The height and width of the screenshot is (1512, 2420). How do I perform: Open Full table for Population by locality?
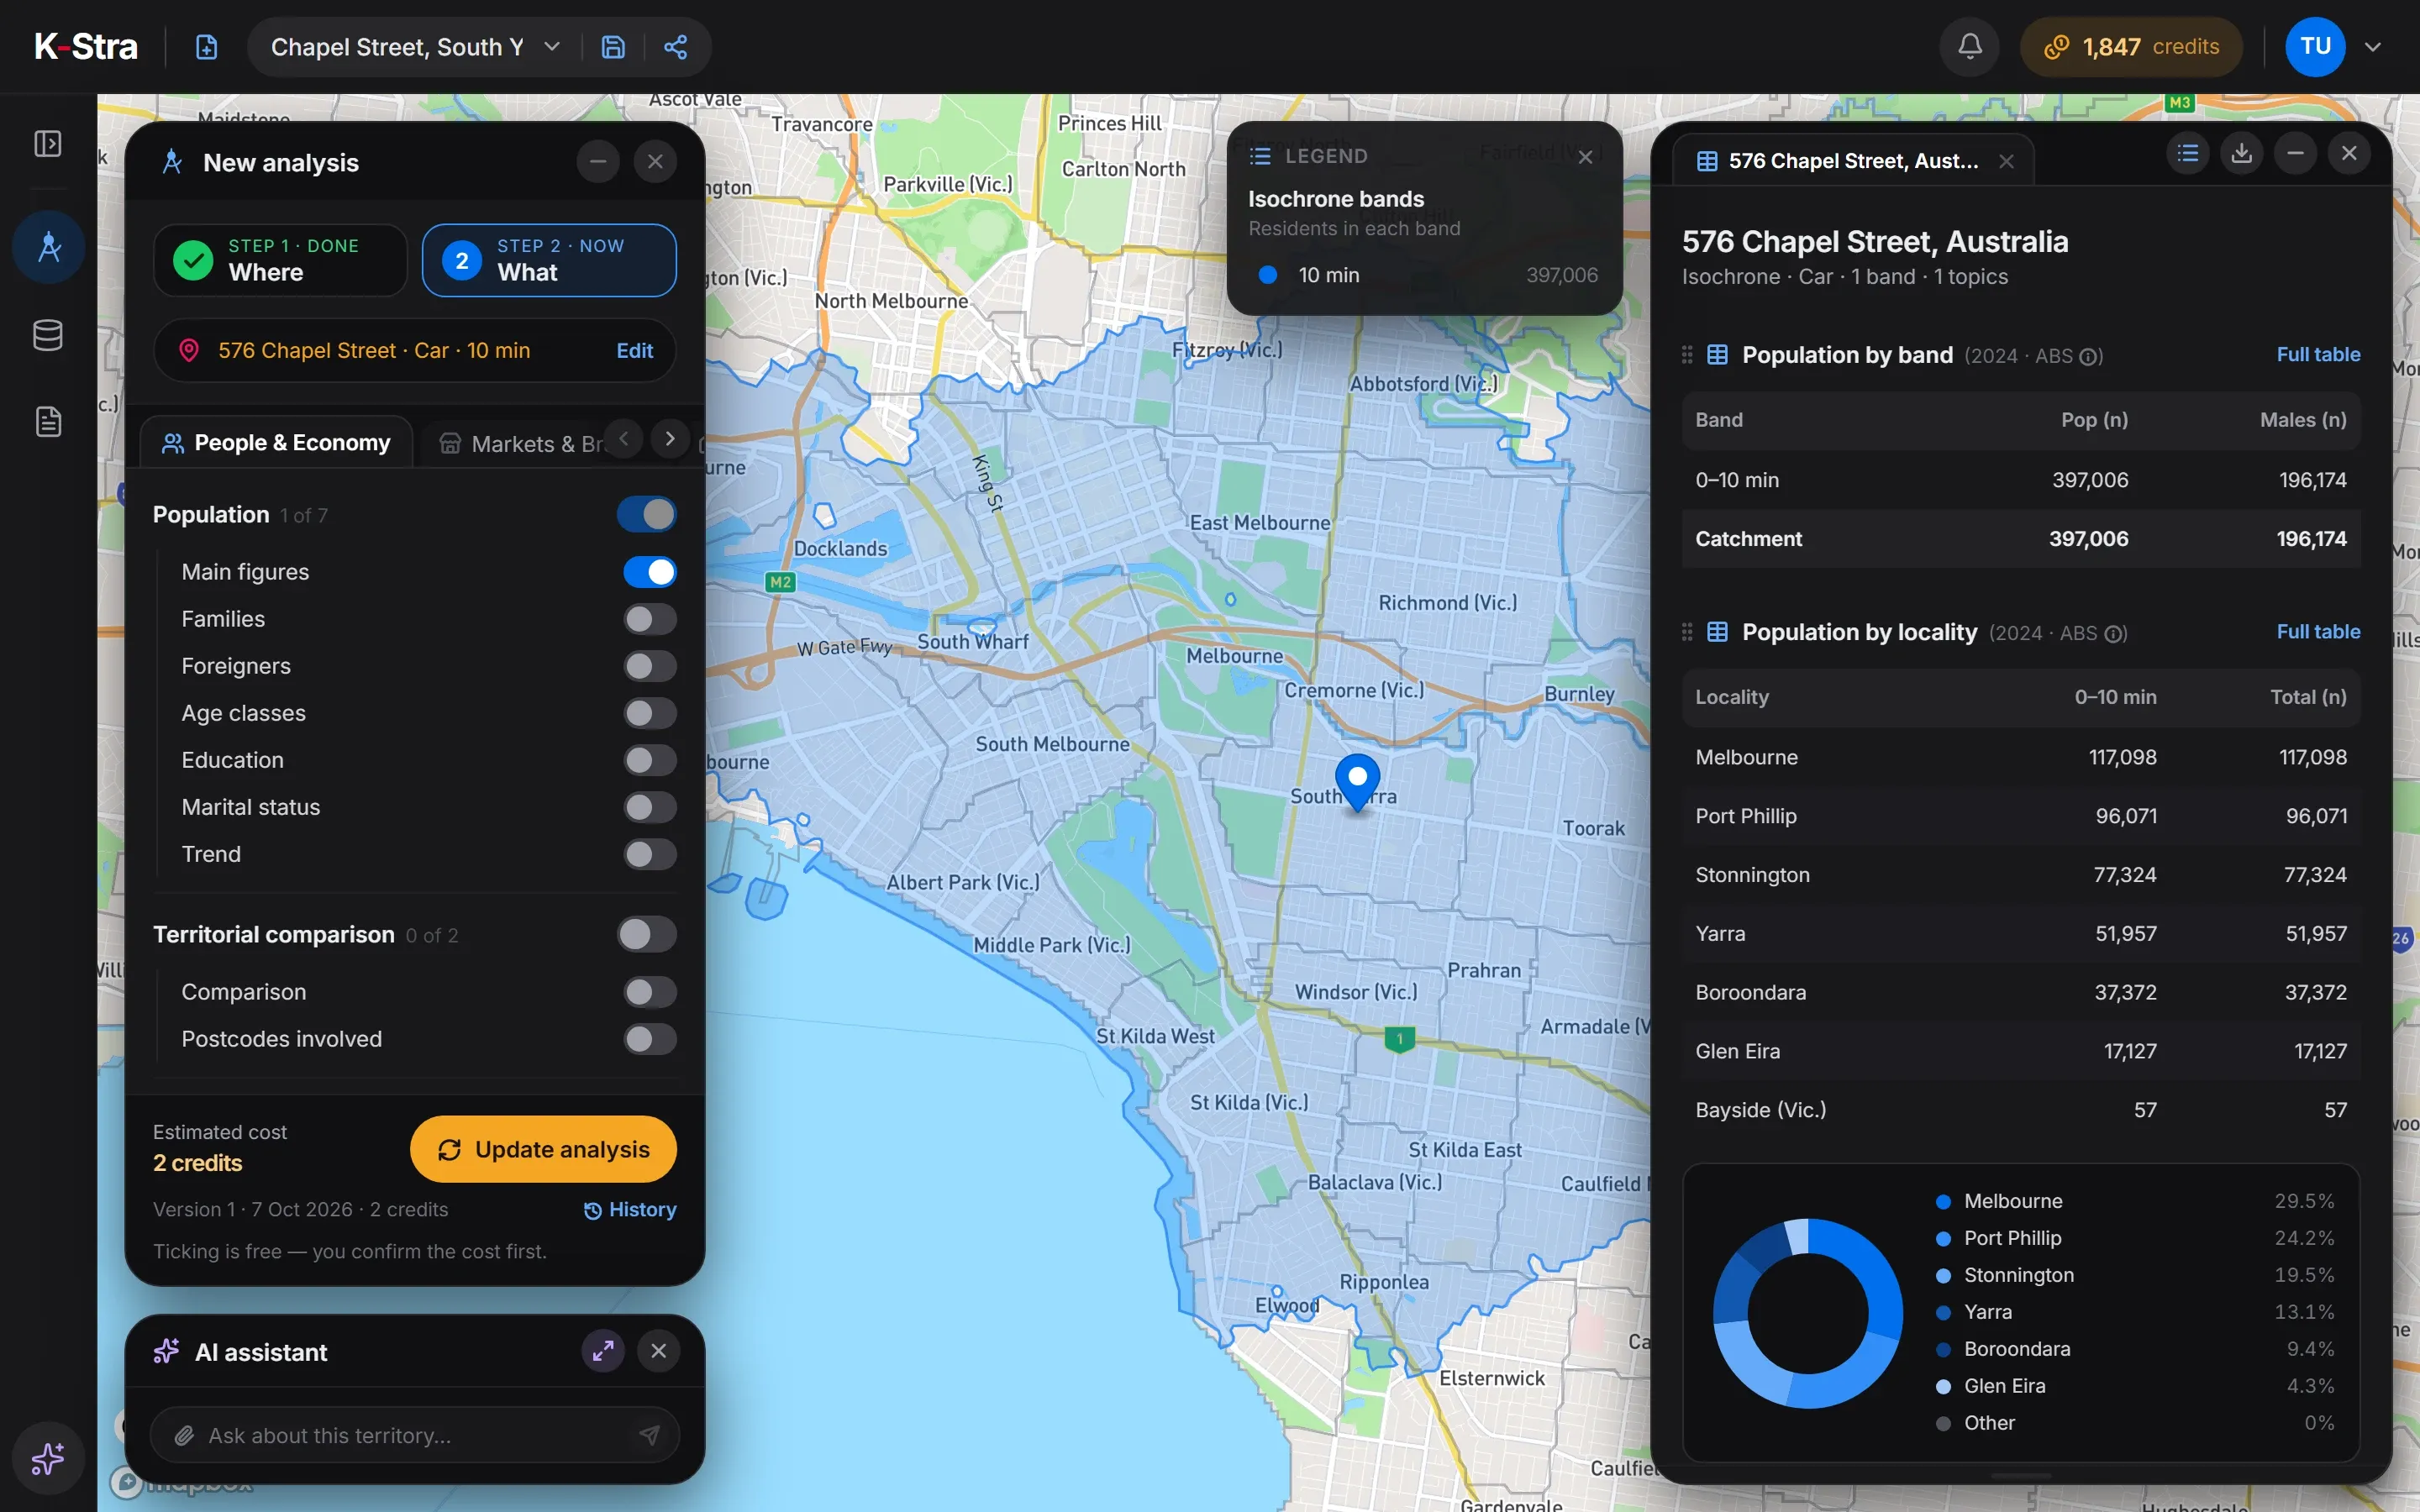2318,632
